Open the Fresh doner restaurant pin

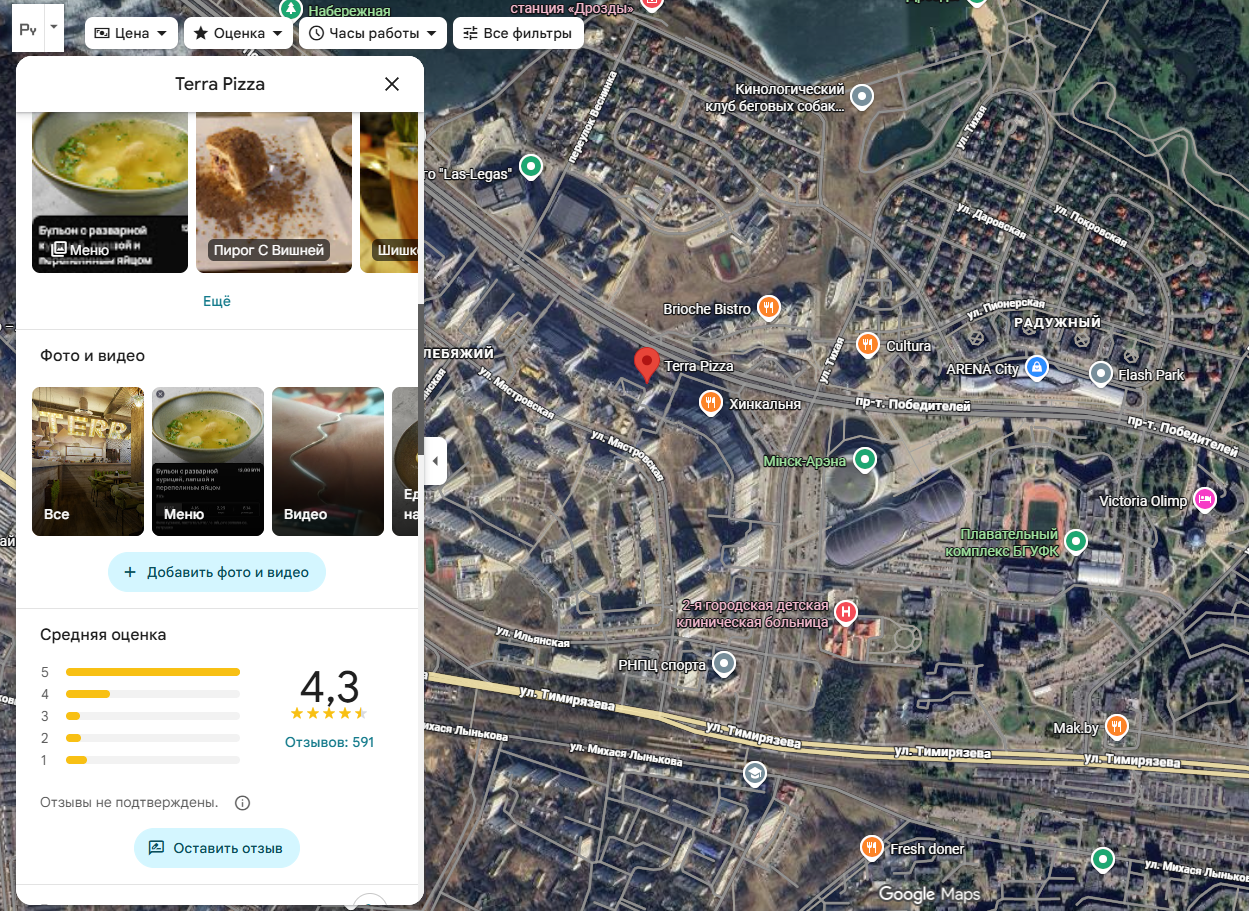click(872, 848)
